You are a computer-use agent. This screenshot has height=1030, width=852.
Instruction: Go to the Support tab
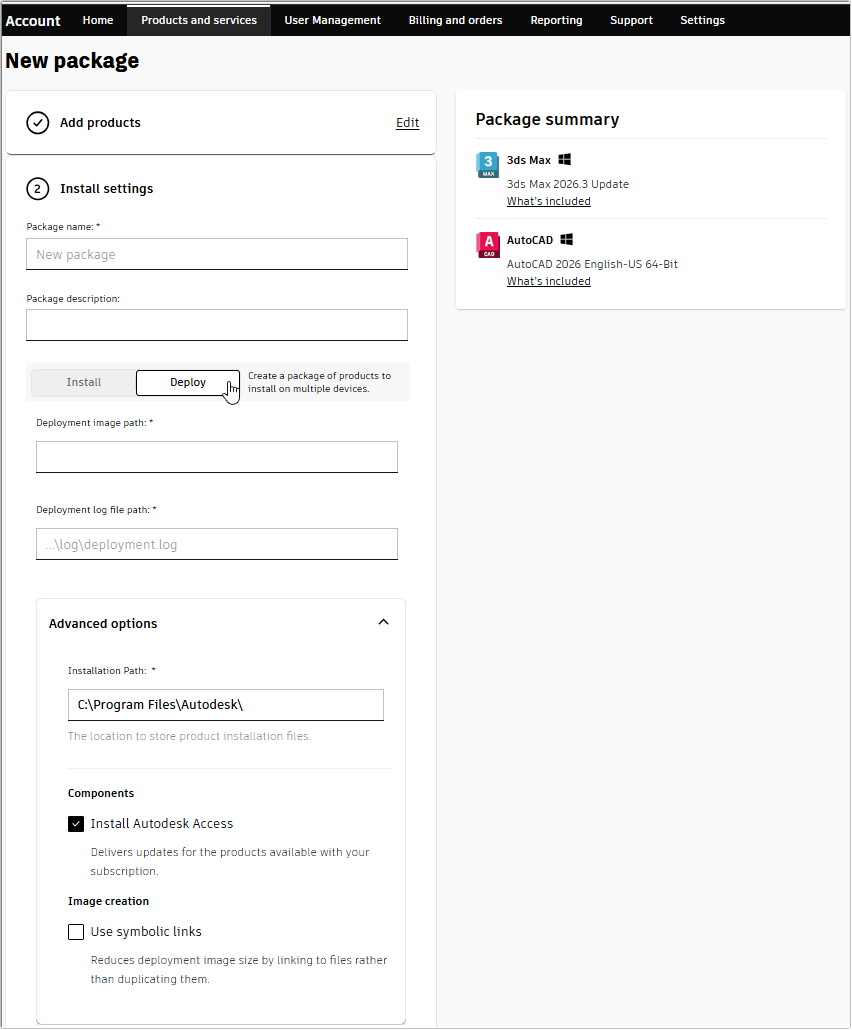coord(631,20)
